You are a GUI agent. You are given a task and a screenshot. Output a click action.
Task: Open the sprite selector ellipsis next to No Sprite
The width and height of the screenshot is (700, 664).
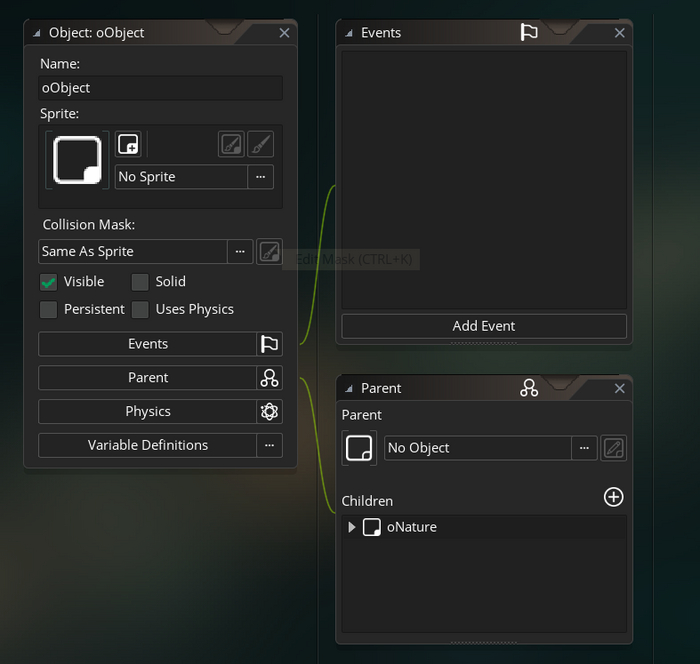pos(260,177)
